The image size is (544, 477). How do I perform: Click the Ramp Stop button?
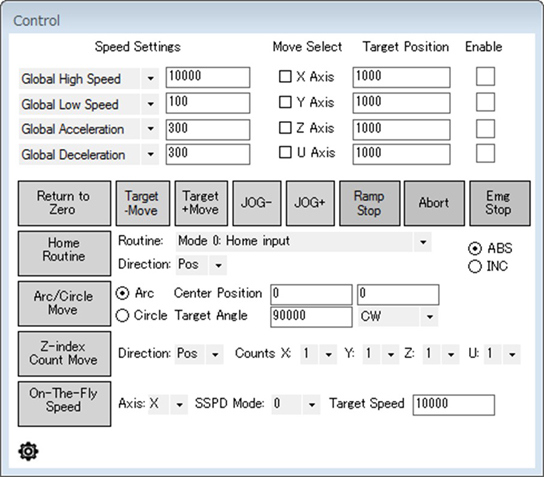(x=369, y=203)
